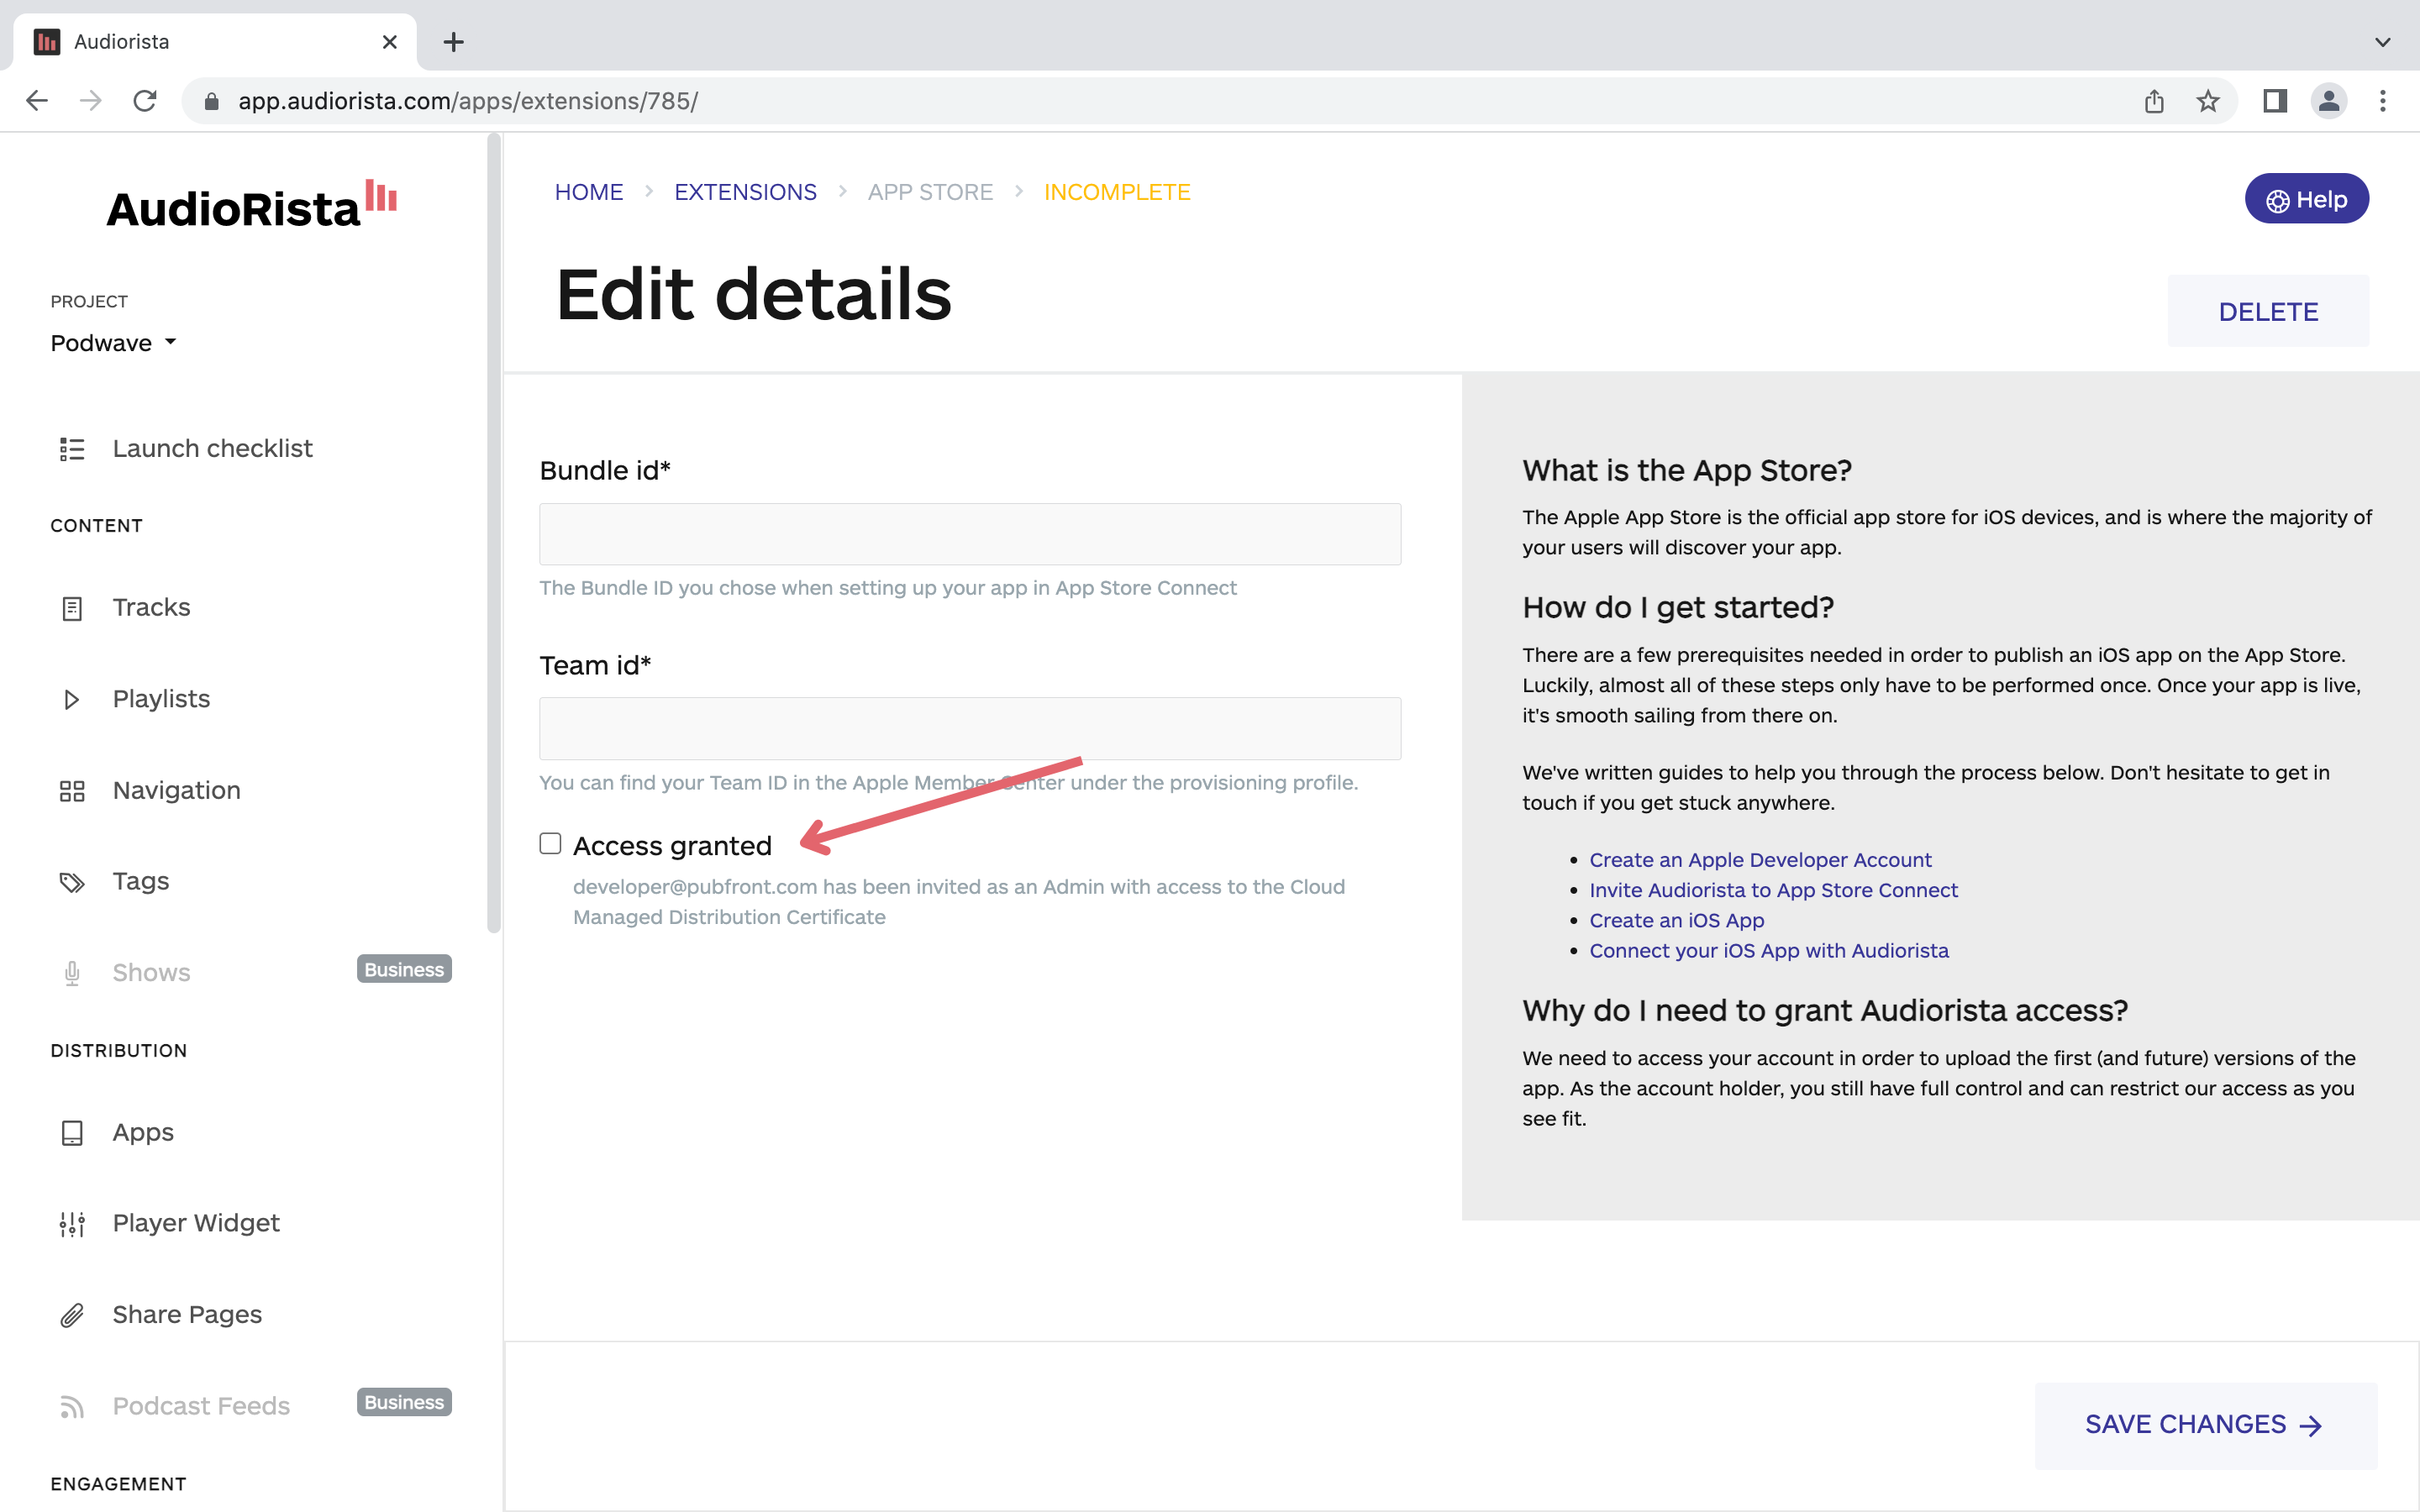
Task: Click the browser address bar URL
Action: click(x=467, y=101)
